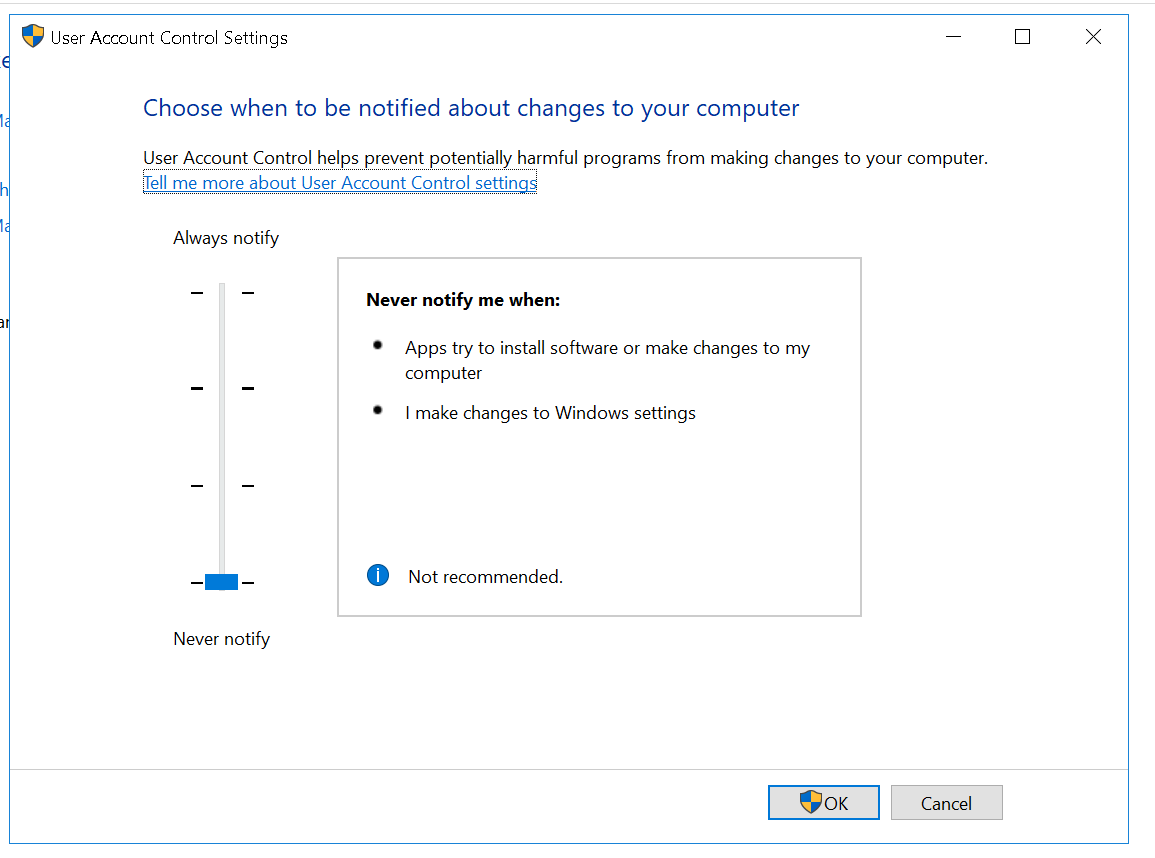Open the Tell me more about UAC settings link

tap(340, 183)
